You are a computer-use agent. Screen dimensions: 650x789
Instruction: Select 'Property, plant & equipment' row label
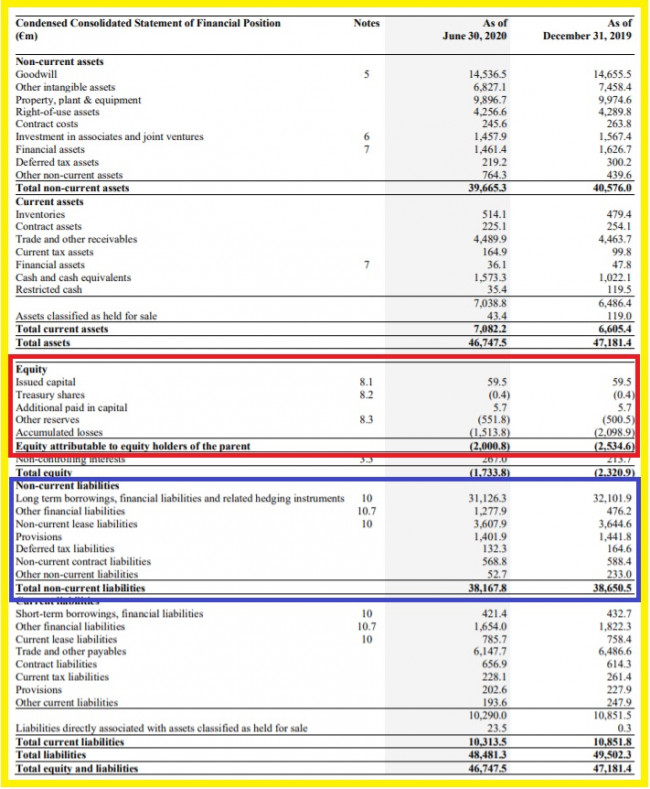pos(78,100)
